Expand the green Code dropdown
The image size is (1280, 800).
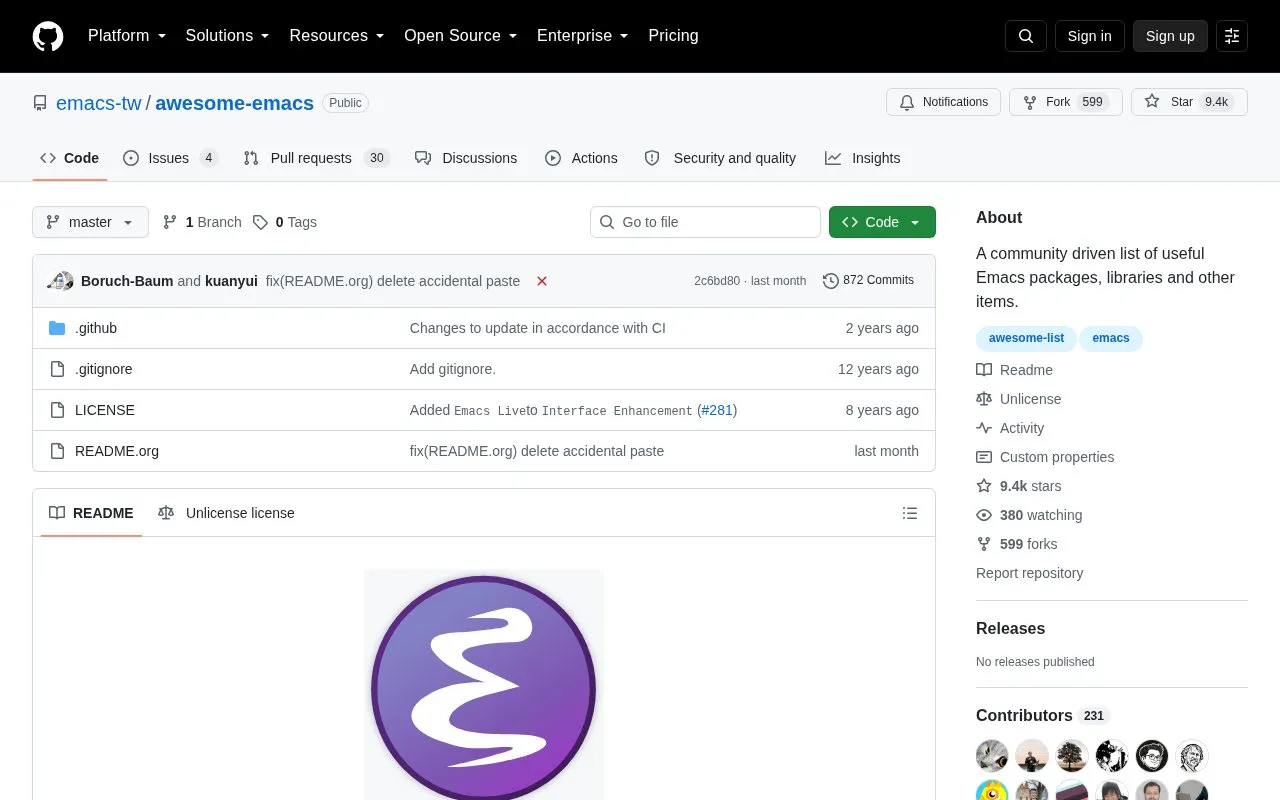point(882,222)
